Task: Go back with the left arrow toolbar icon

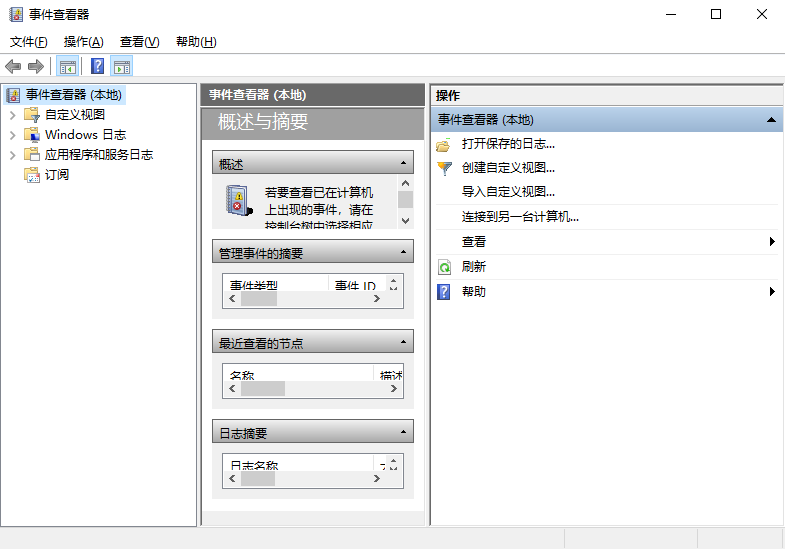Action: click(13, 67)
